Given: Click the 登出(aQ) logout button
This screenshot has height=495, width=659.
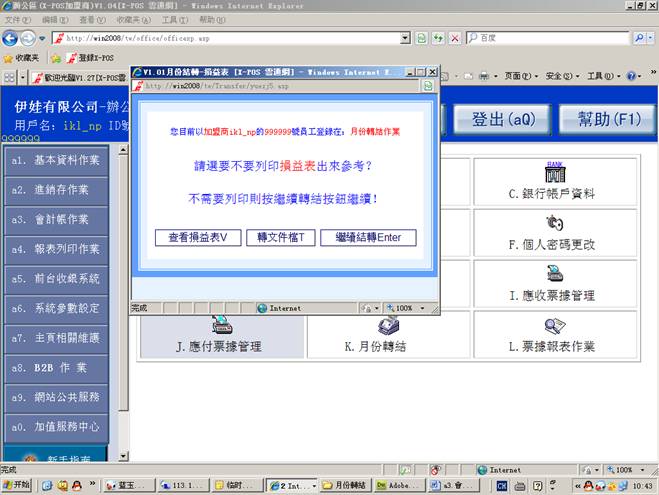Looking at the screenshot, I should pyautogui.click(x=504, y=119).
